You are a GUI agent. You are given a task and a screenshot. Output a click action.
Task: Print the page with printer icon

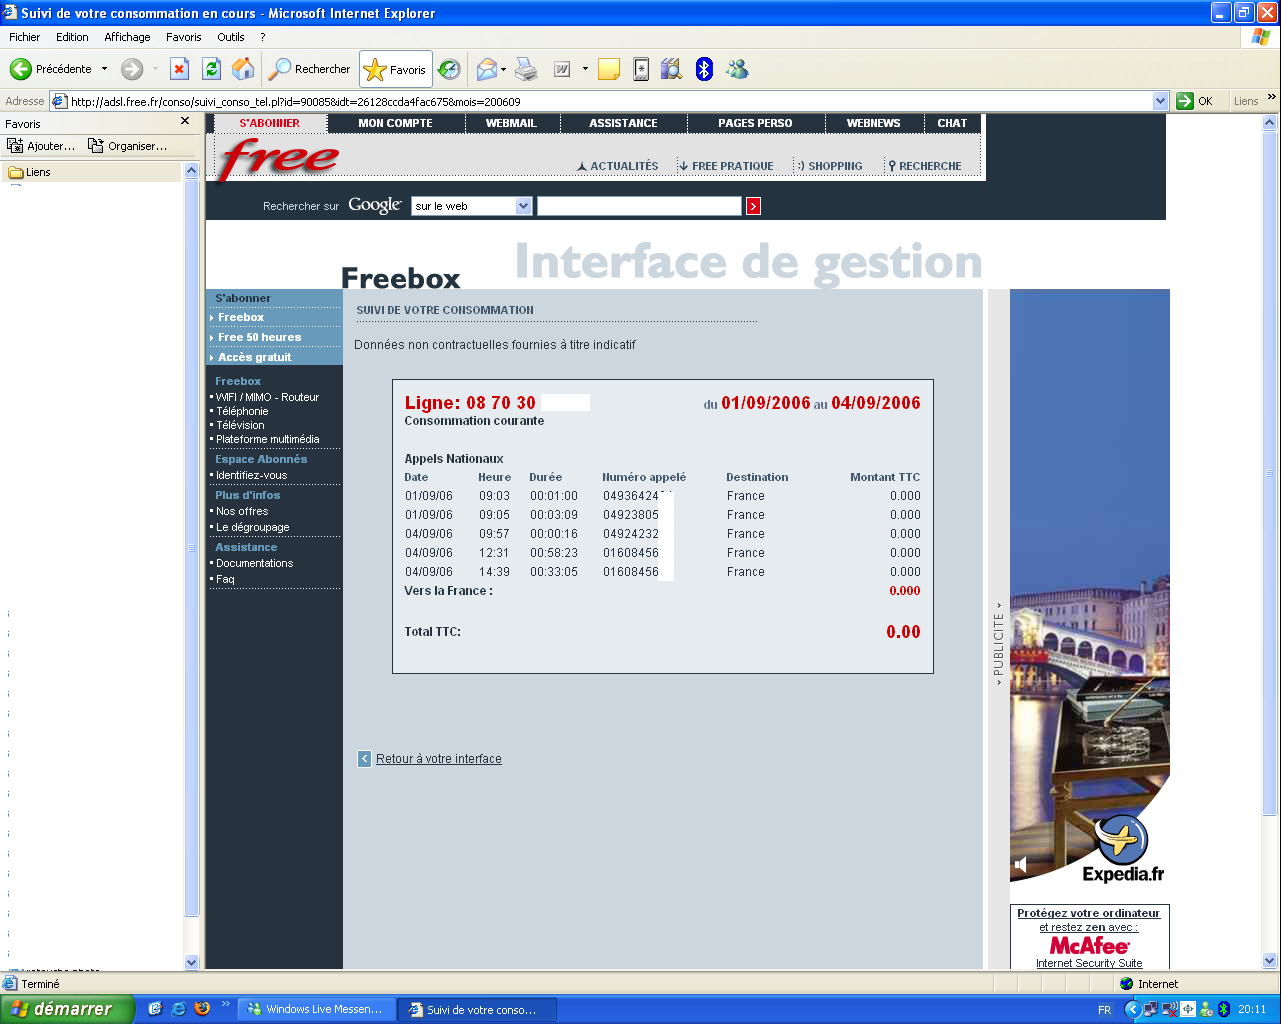pyautogui.click(x=527, y=69)
